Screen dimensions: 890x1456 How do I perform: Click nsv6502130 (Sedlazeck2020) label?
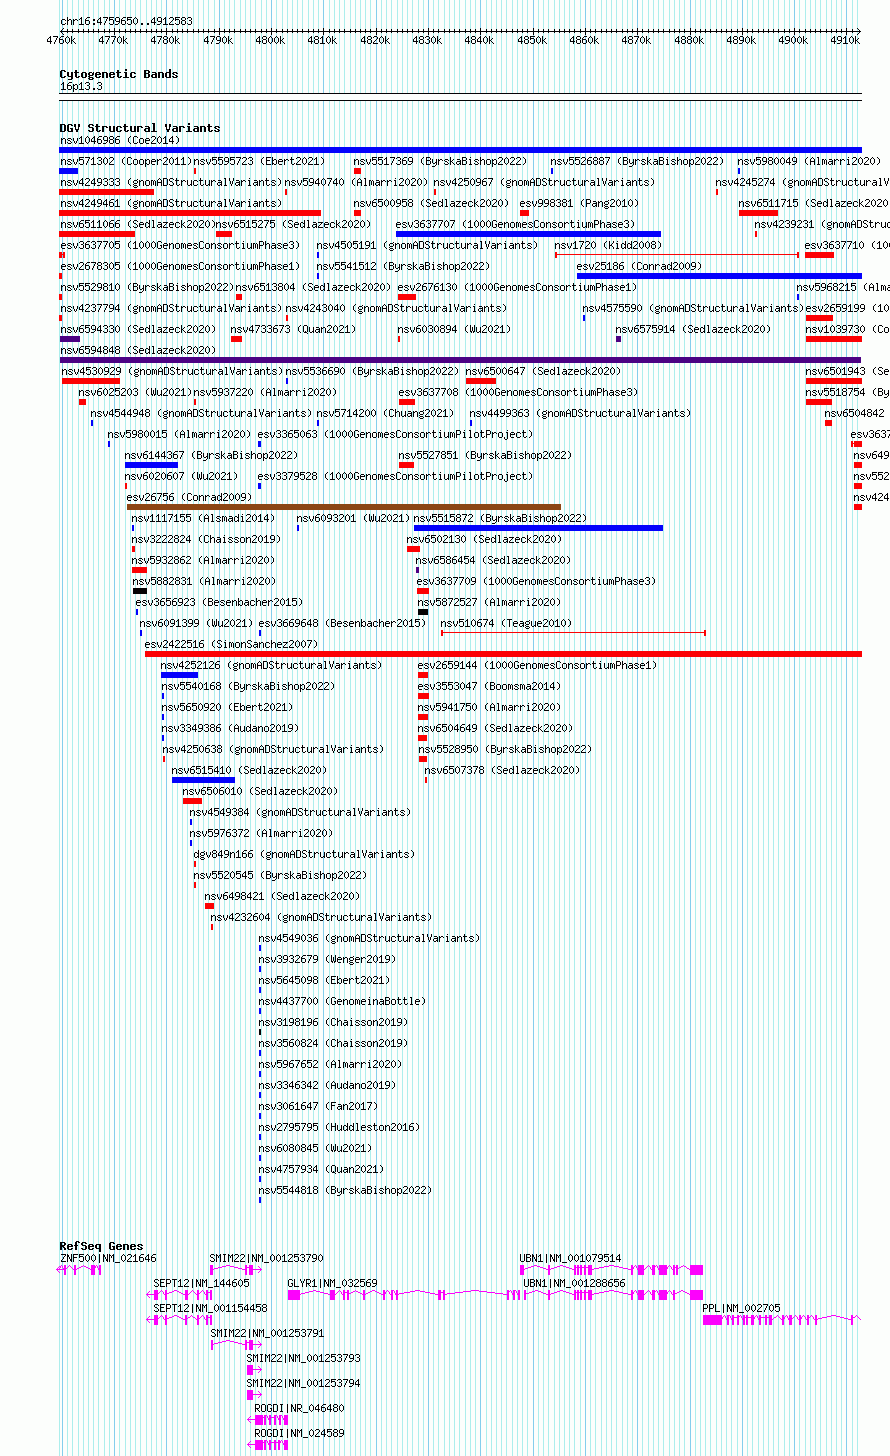(484, 540)
